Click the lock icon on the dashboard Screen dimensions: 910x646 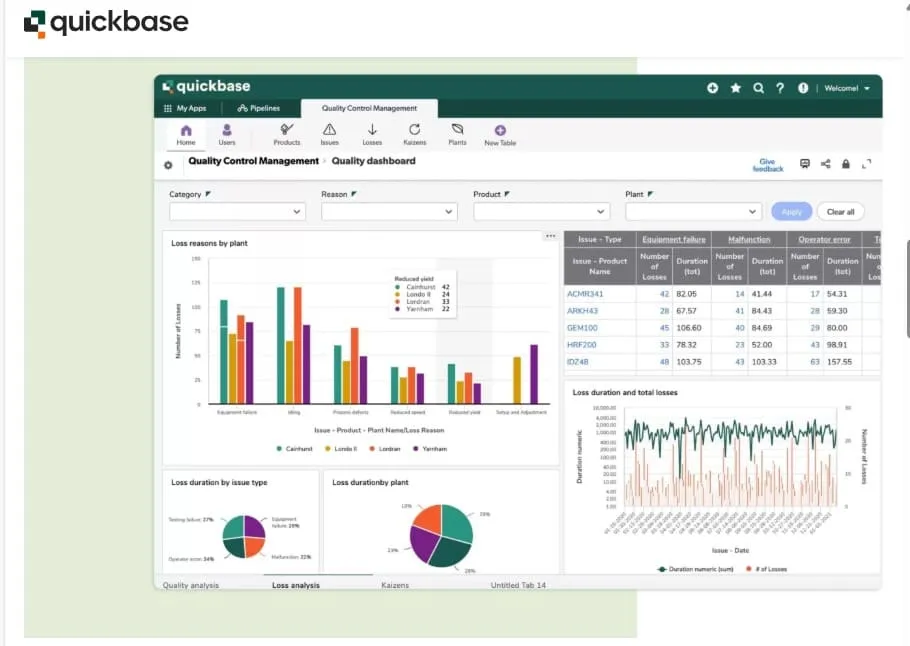pos(846,164)
